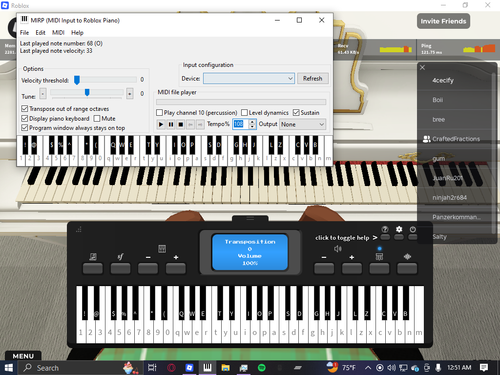The height and width of the screenshot is (375, 500).
Task: Click the Velocity threshold slider handle
Action: coord(77,80)
